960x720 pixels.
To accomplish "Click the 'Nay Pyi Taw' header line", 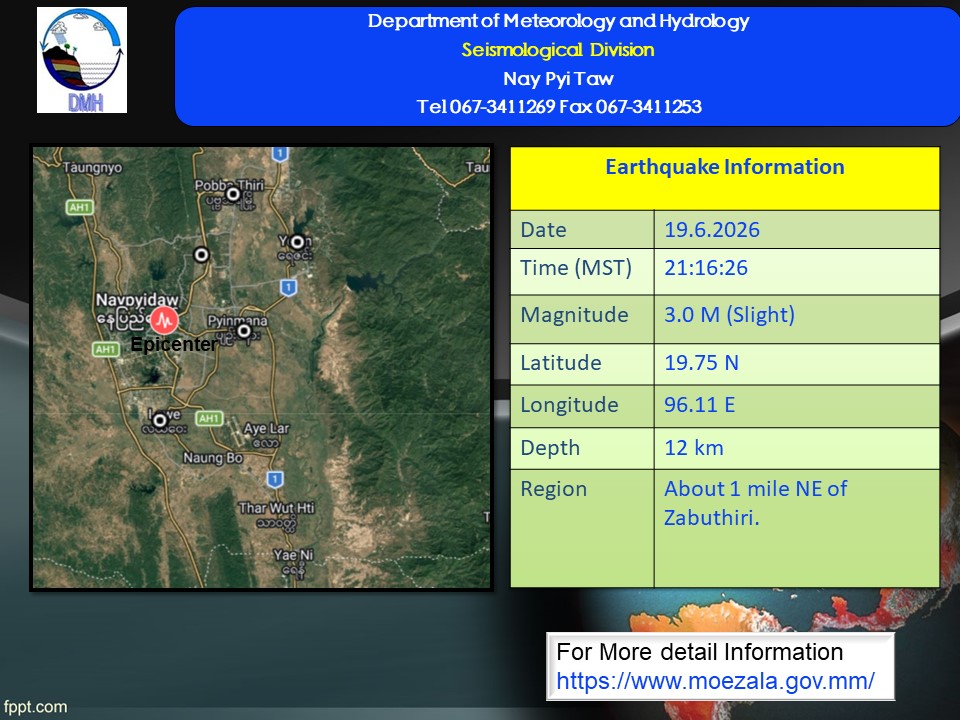I will click(558, 78).
